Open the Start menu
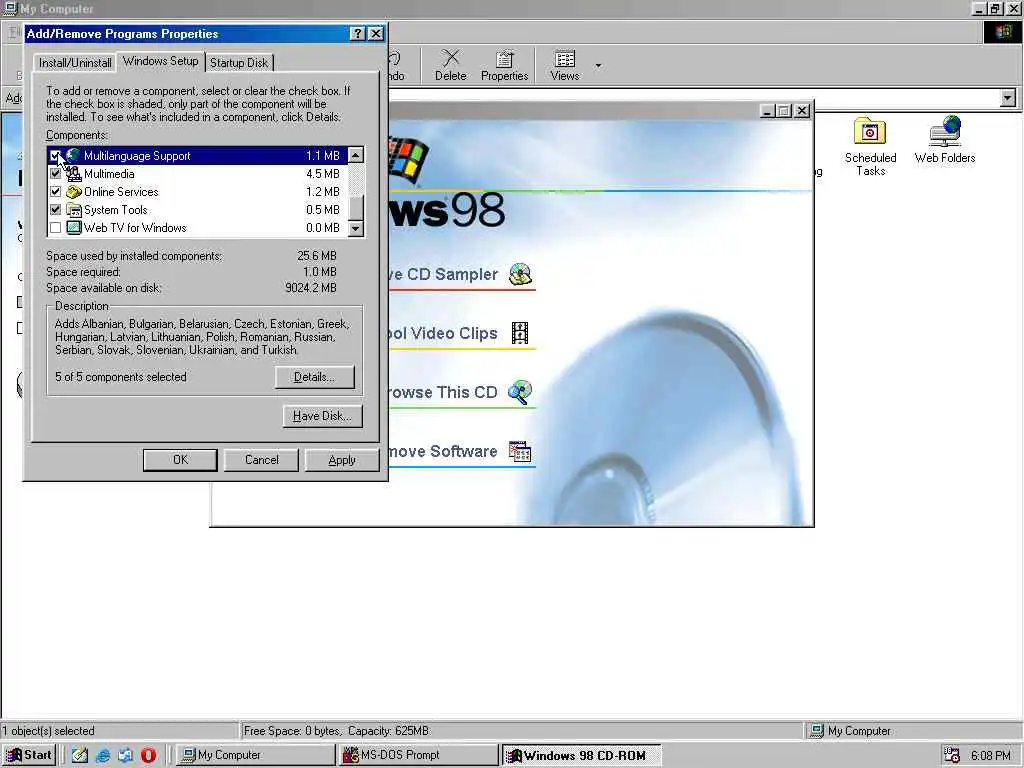Image resolution: width=1024 pixels, height=768 pixels. [29, 755]
